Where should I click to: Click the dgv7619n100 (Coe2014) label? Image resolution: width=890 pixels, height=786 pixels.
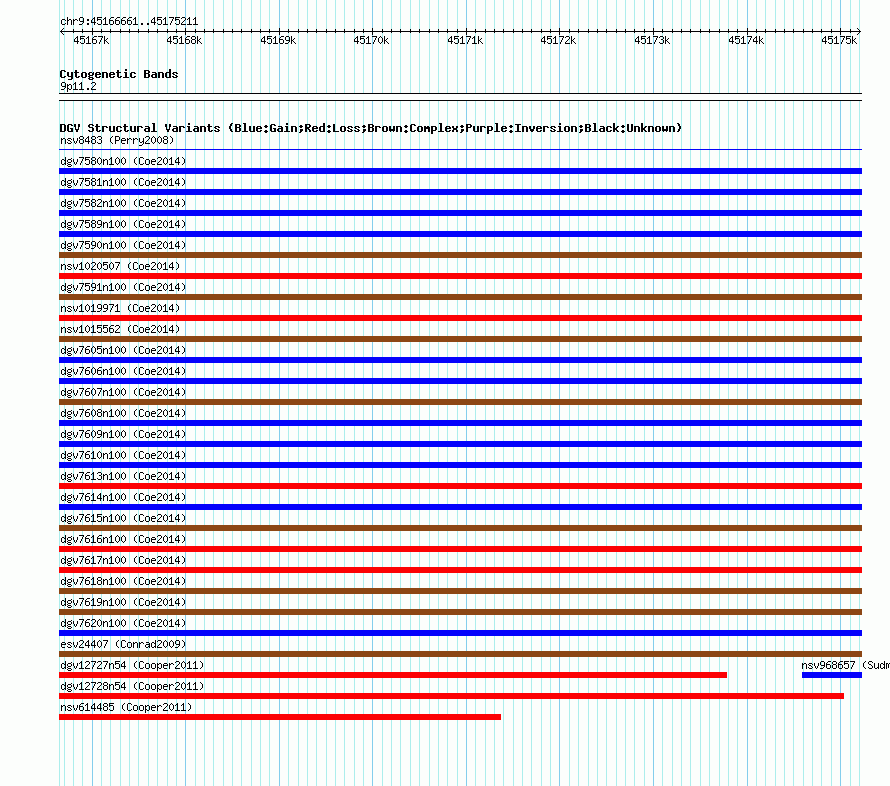123,602
